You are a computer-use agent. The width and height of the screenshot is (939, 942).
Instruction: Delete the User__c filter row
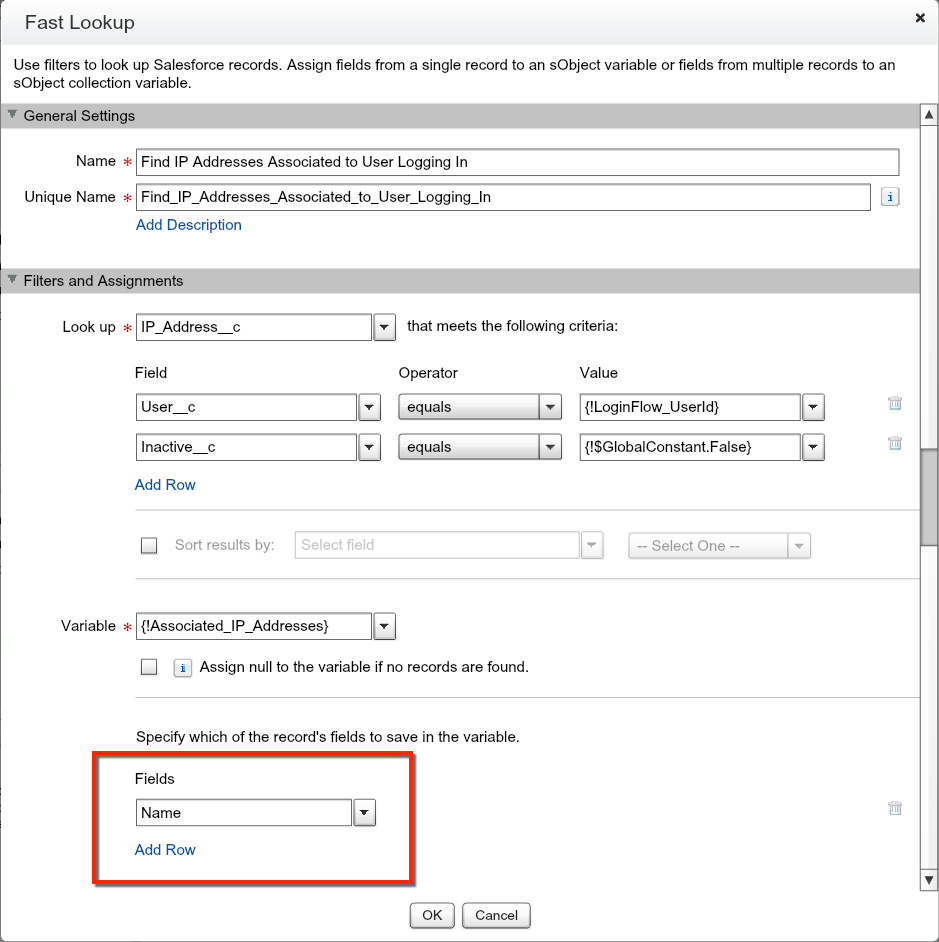click(895, 404)
